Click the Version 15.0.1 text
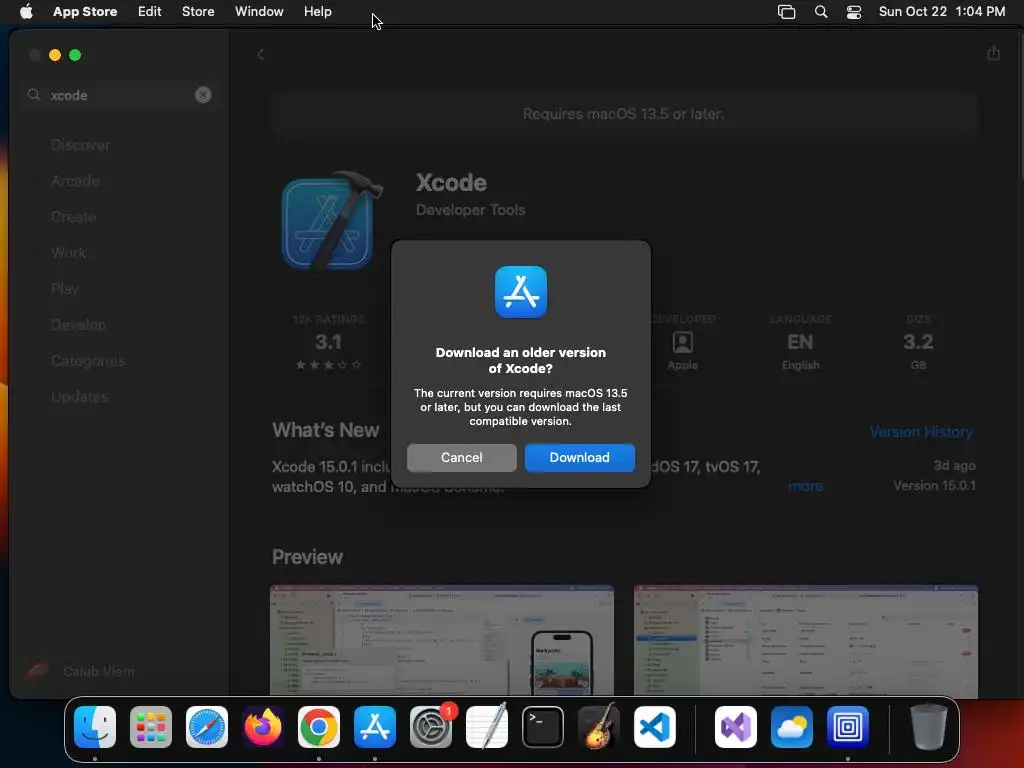 (x=934, y=485)
